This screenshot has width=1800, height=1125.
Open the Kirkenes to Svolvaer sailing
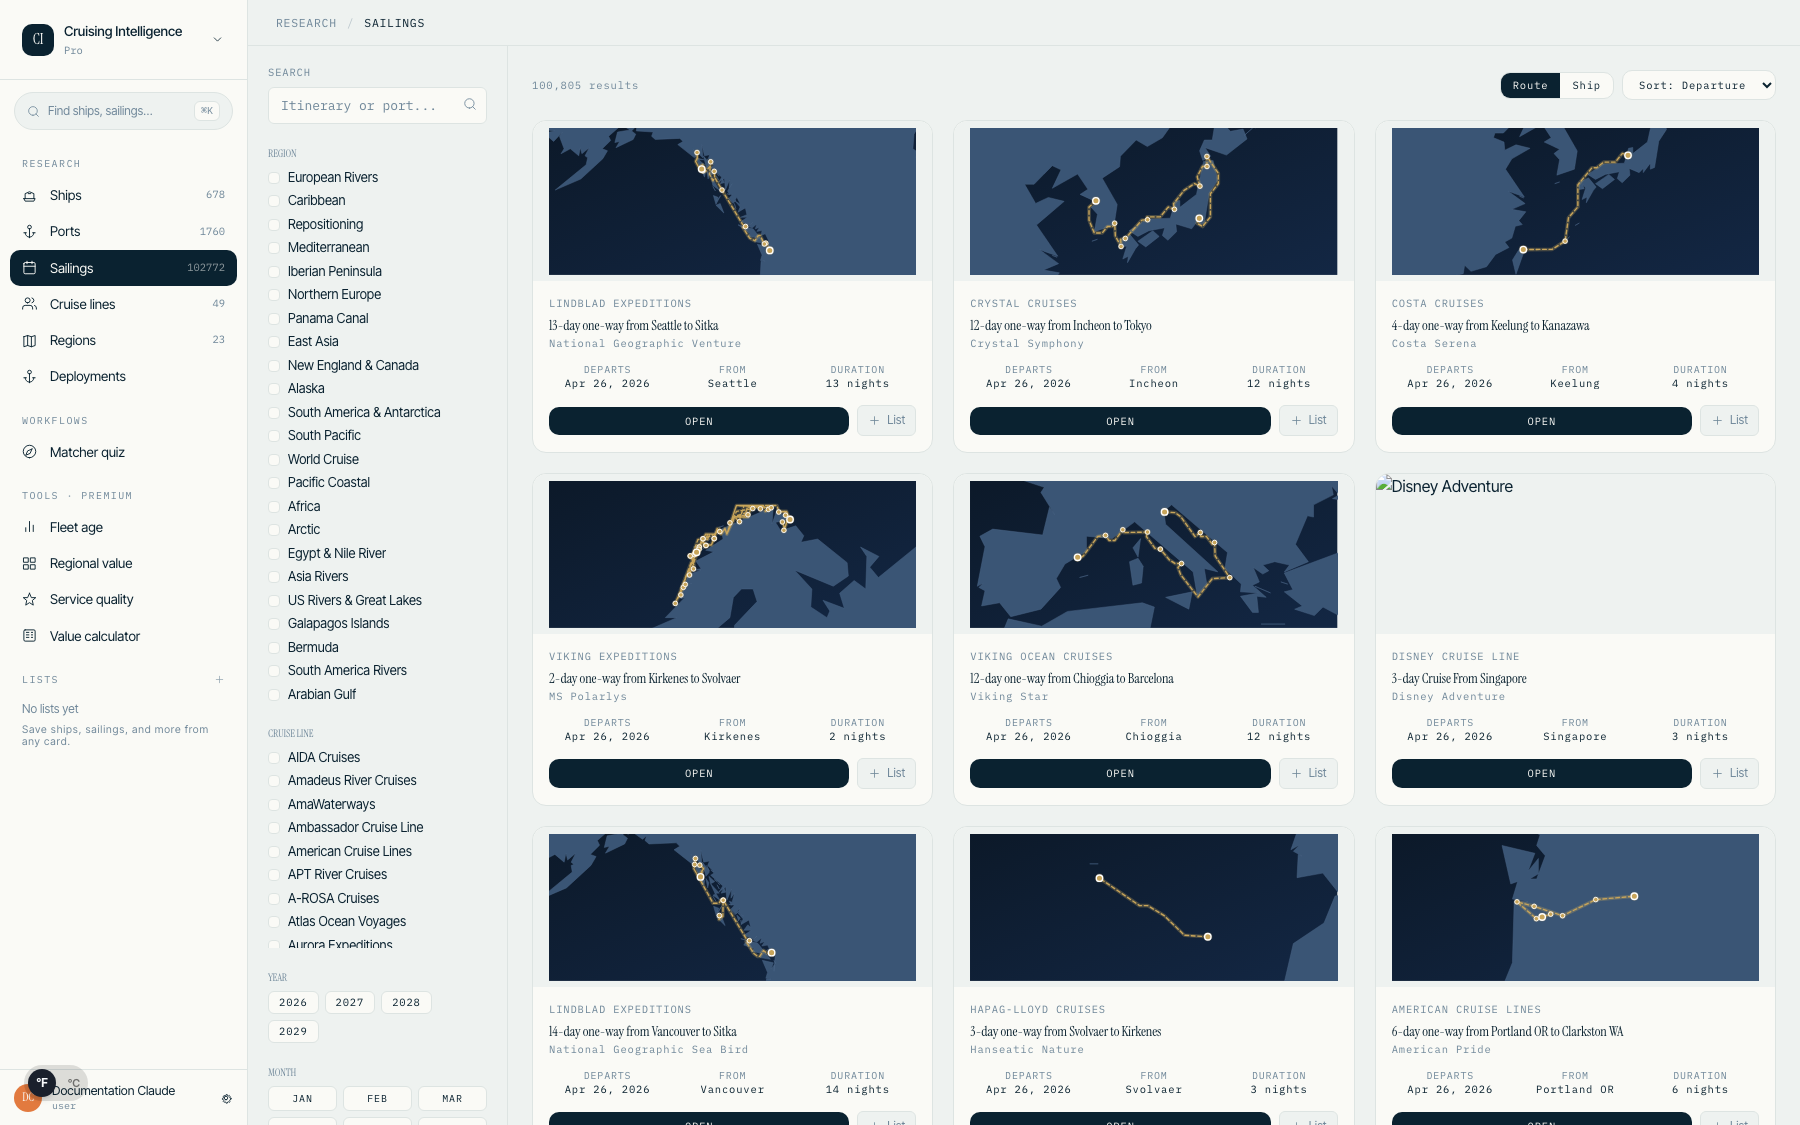coord(699,774)
